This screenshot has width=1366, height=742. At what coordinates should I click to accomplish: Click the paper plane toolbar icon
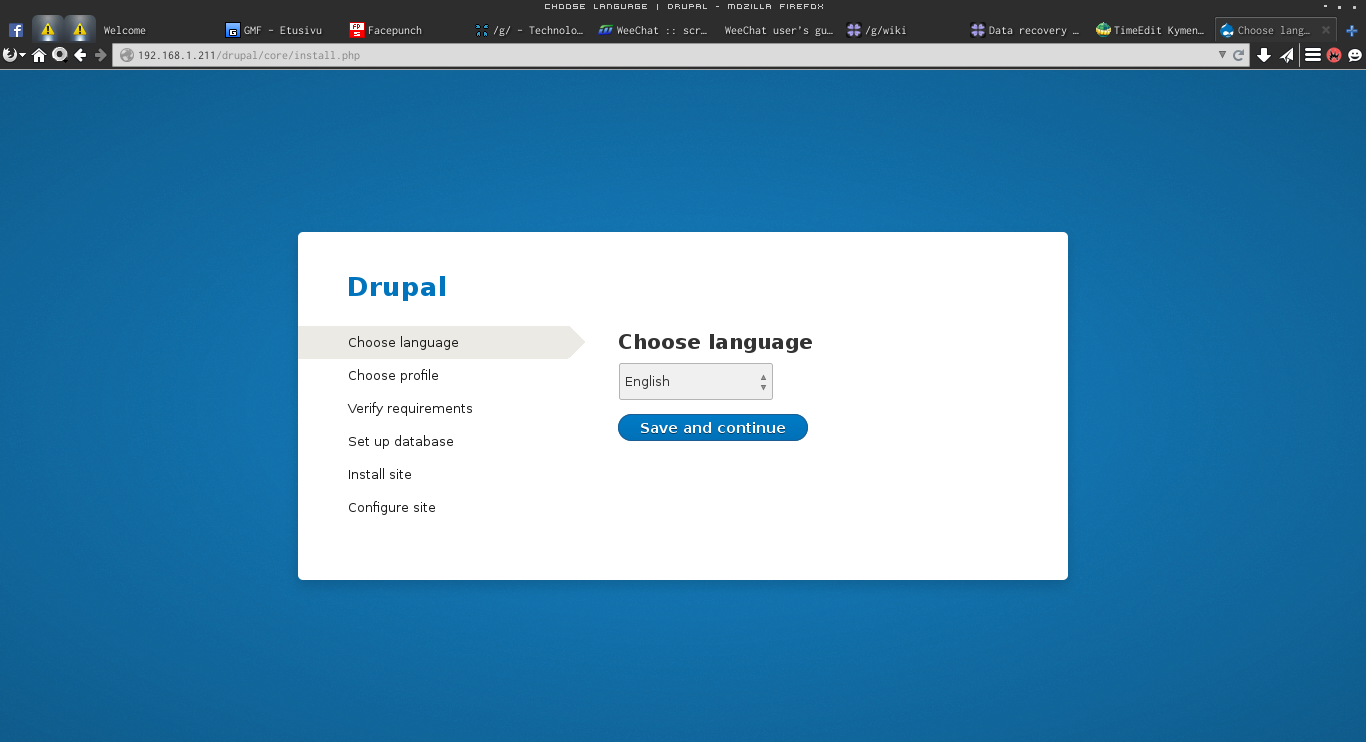click(1287, 56)
